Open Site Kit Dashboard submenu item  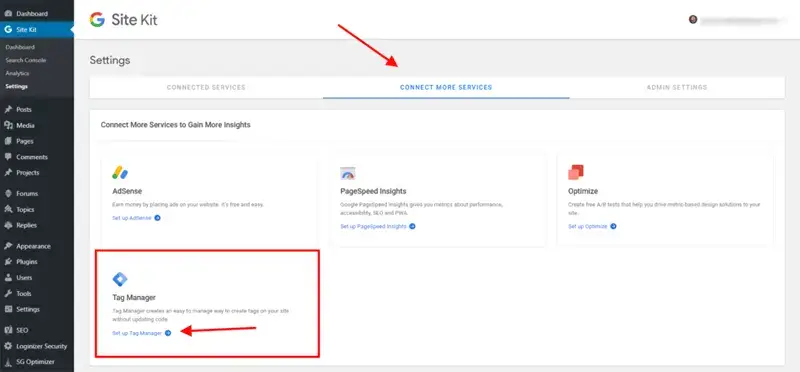point(20,47)
